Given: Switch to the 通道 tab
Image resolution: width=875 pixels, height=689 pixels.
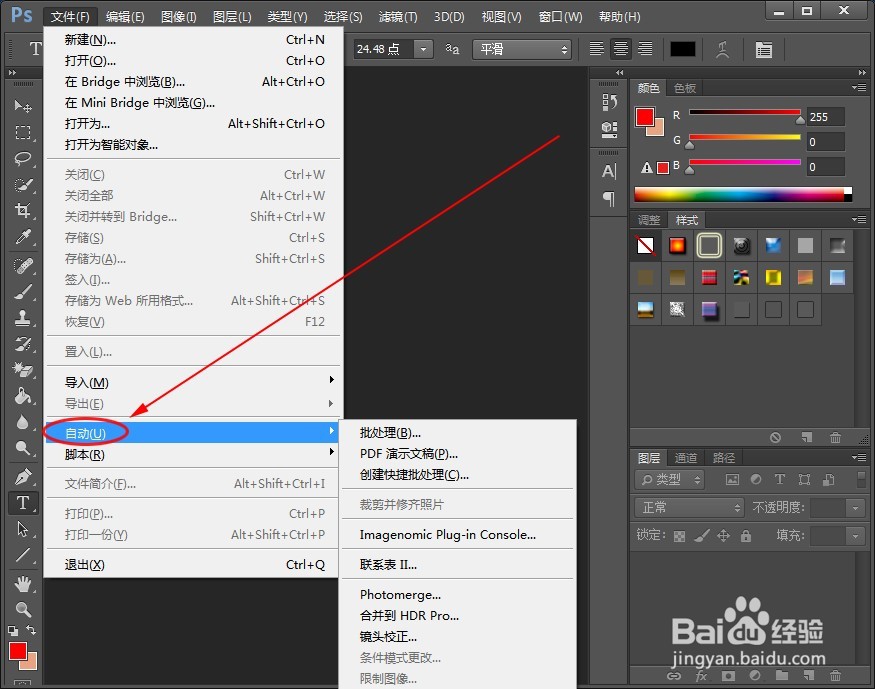Looking at the screenshot, I should pos(686,457).
